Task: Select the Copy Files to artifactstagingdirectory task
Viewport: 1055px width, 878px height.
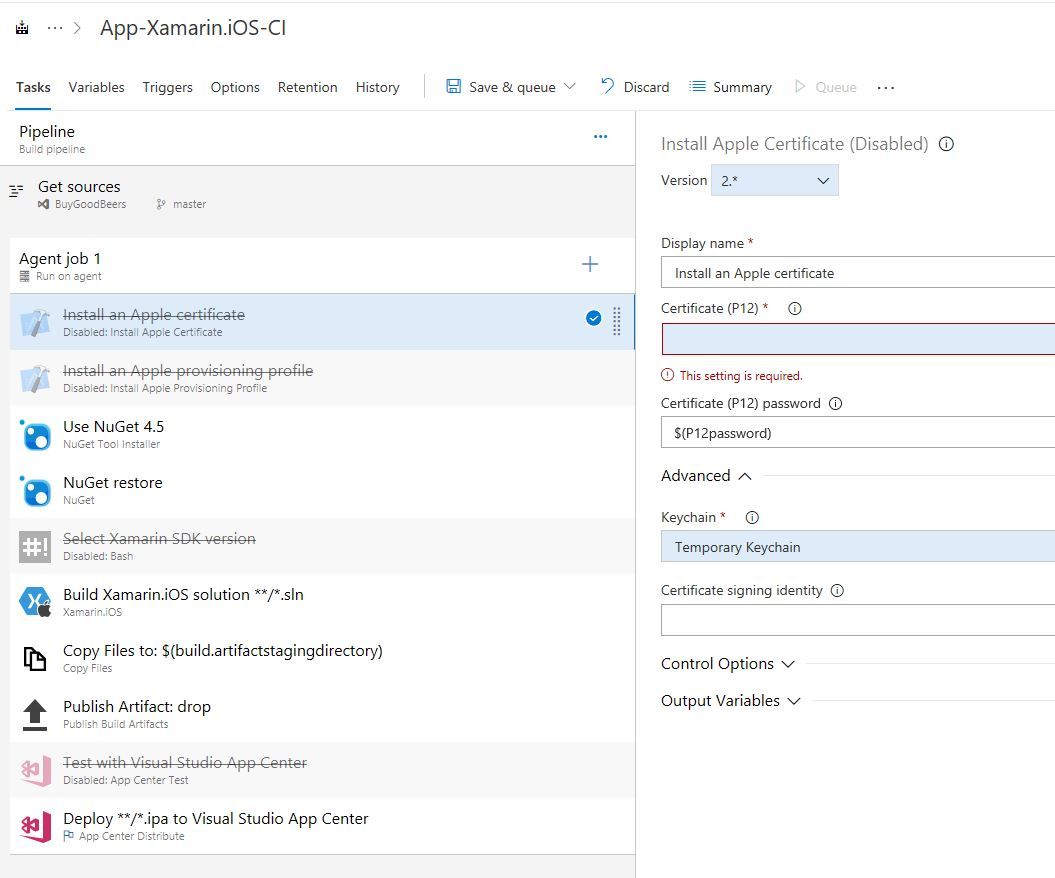Action: (x=322, y=658)
